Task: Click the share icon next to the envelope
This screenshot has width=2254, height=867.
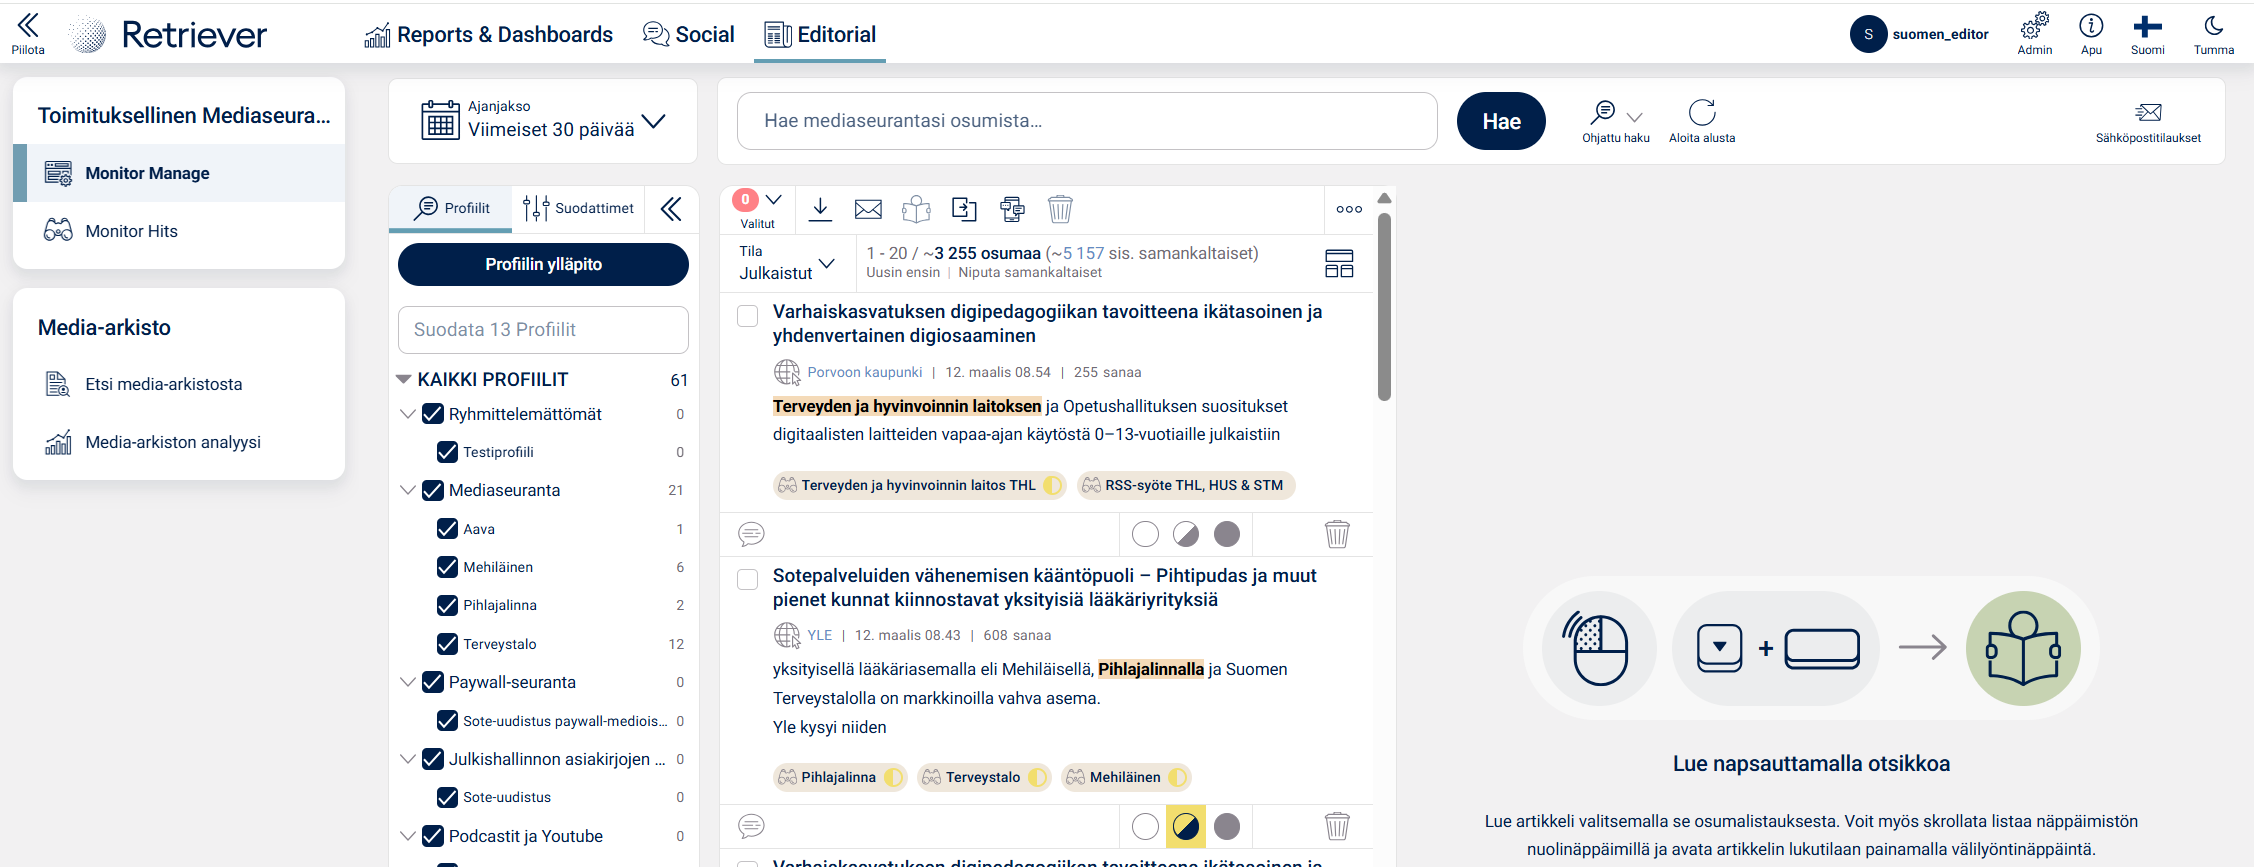Action: [x=916, y=209]
